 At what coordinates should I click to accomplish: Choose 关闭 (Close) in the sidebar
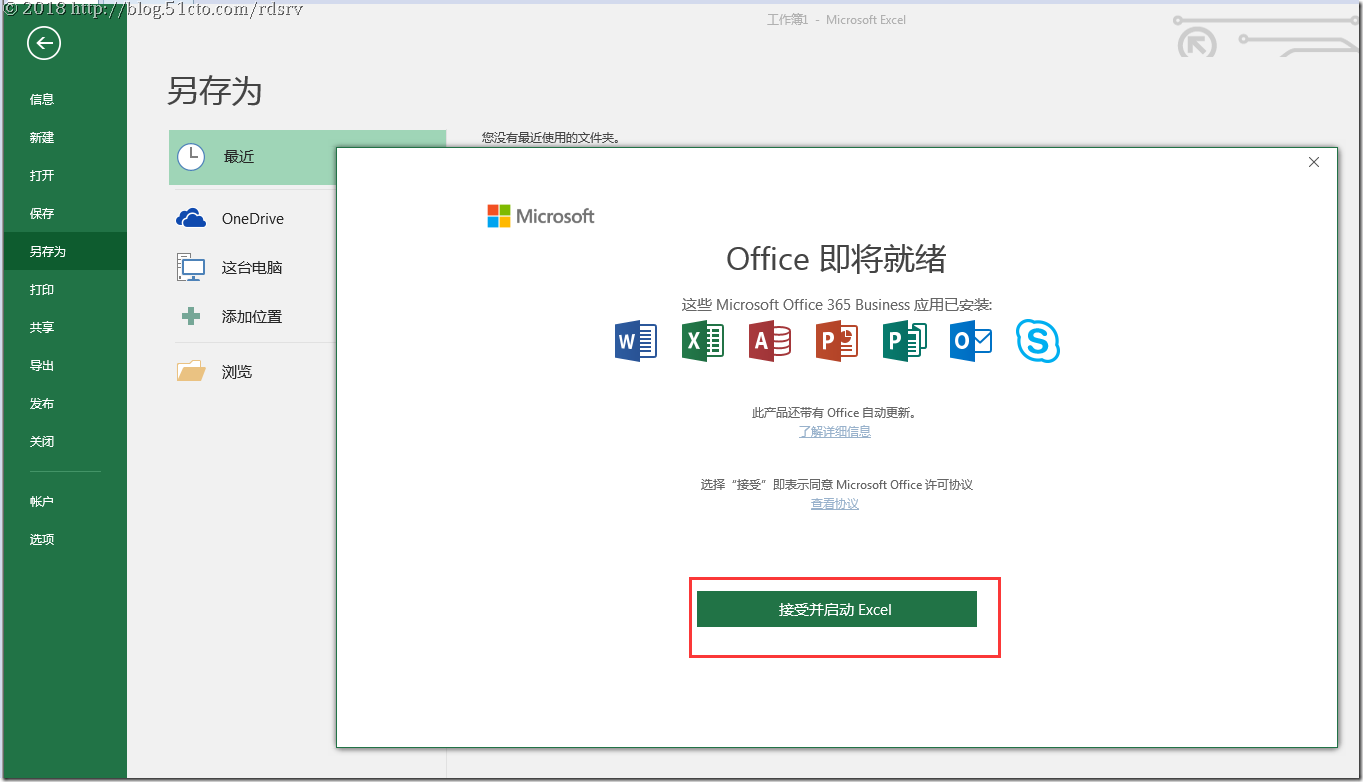coord(63,441)
